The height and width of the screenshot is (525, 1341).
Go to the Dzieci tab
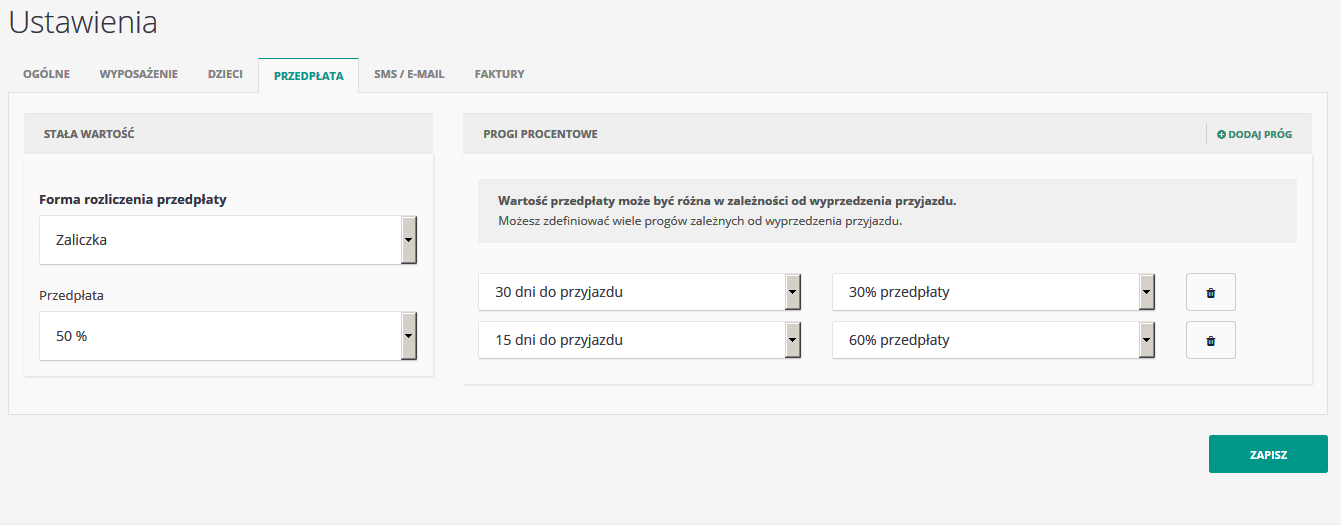pos(225,74)
